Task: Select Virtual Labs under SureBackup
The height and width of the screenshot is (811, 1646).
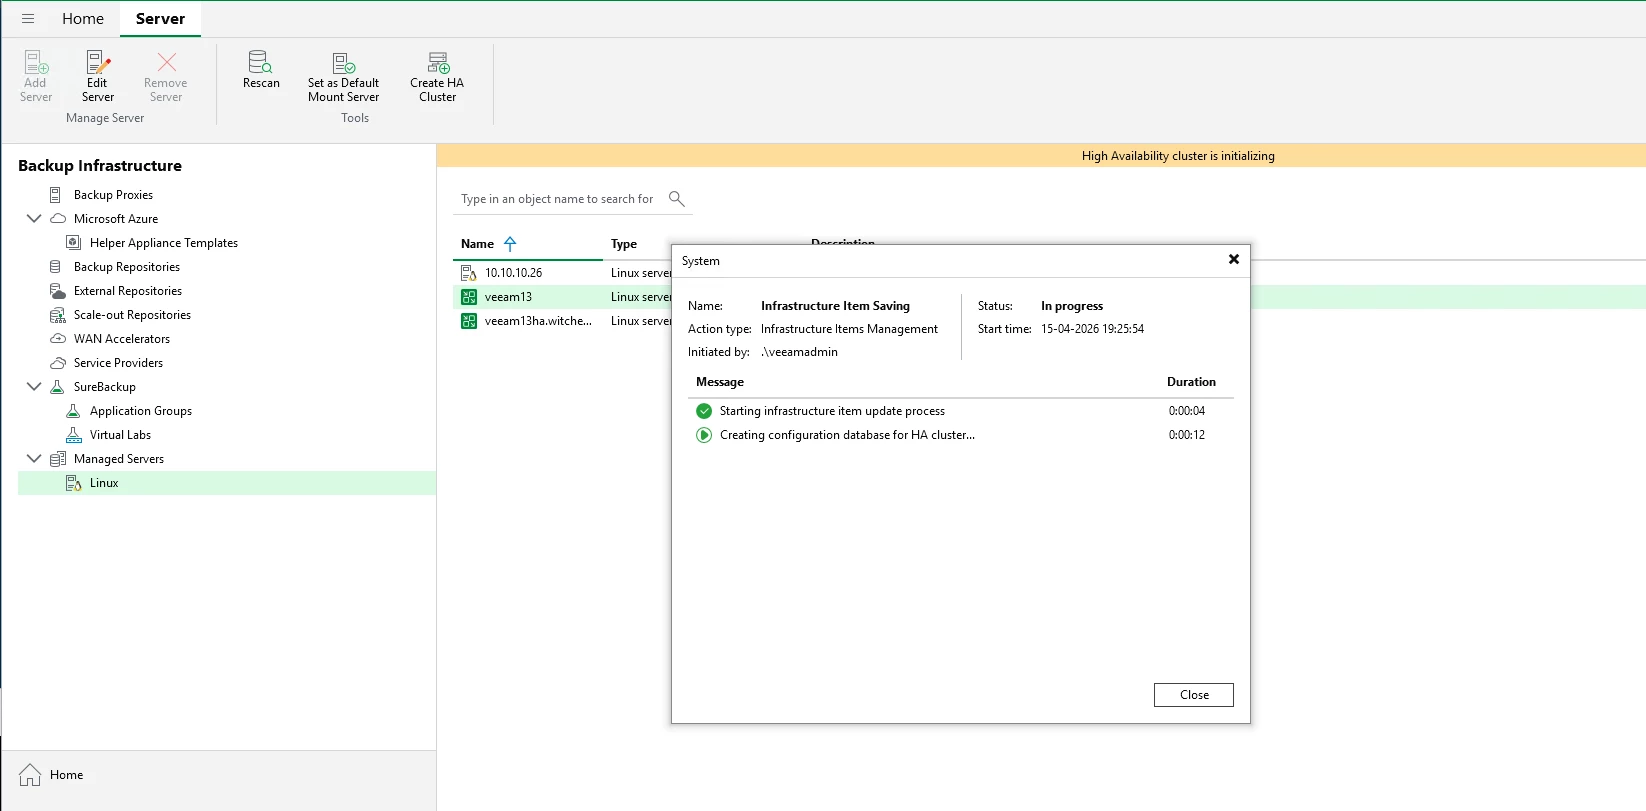Action: [120, 435]
